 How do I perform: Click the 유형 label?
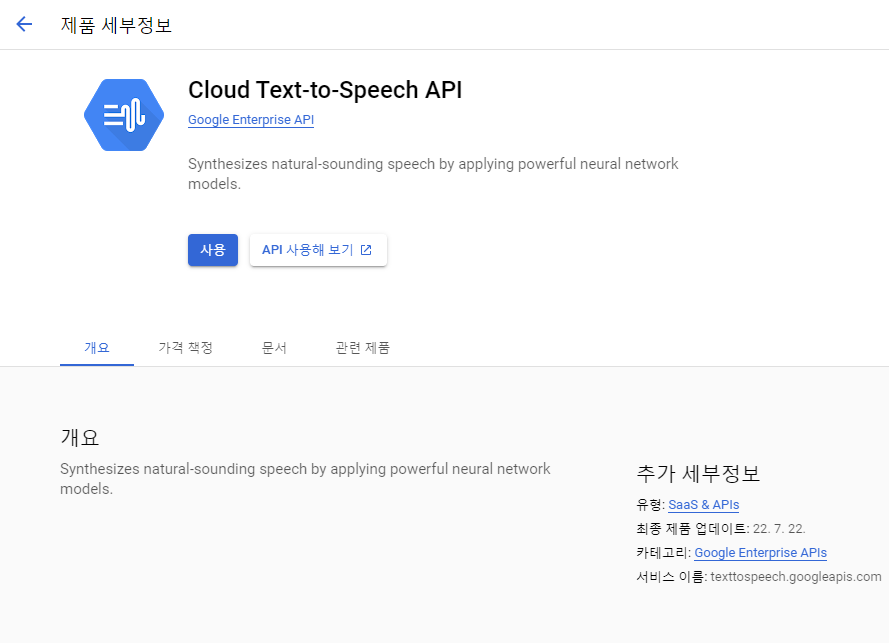(x=649, y=505)
